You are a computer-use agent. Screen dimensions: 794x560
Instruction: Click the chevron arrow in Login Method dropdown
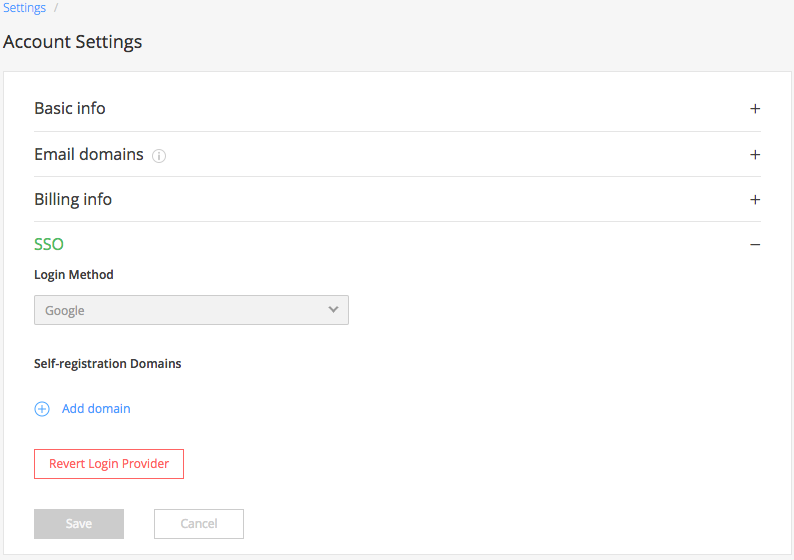(334, 310)
